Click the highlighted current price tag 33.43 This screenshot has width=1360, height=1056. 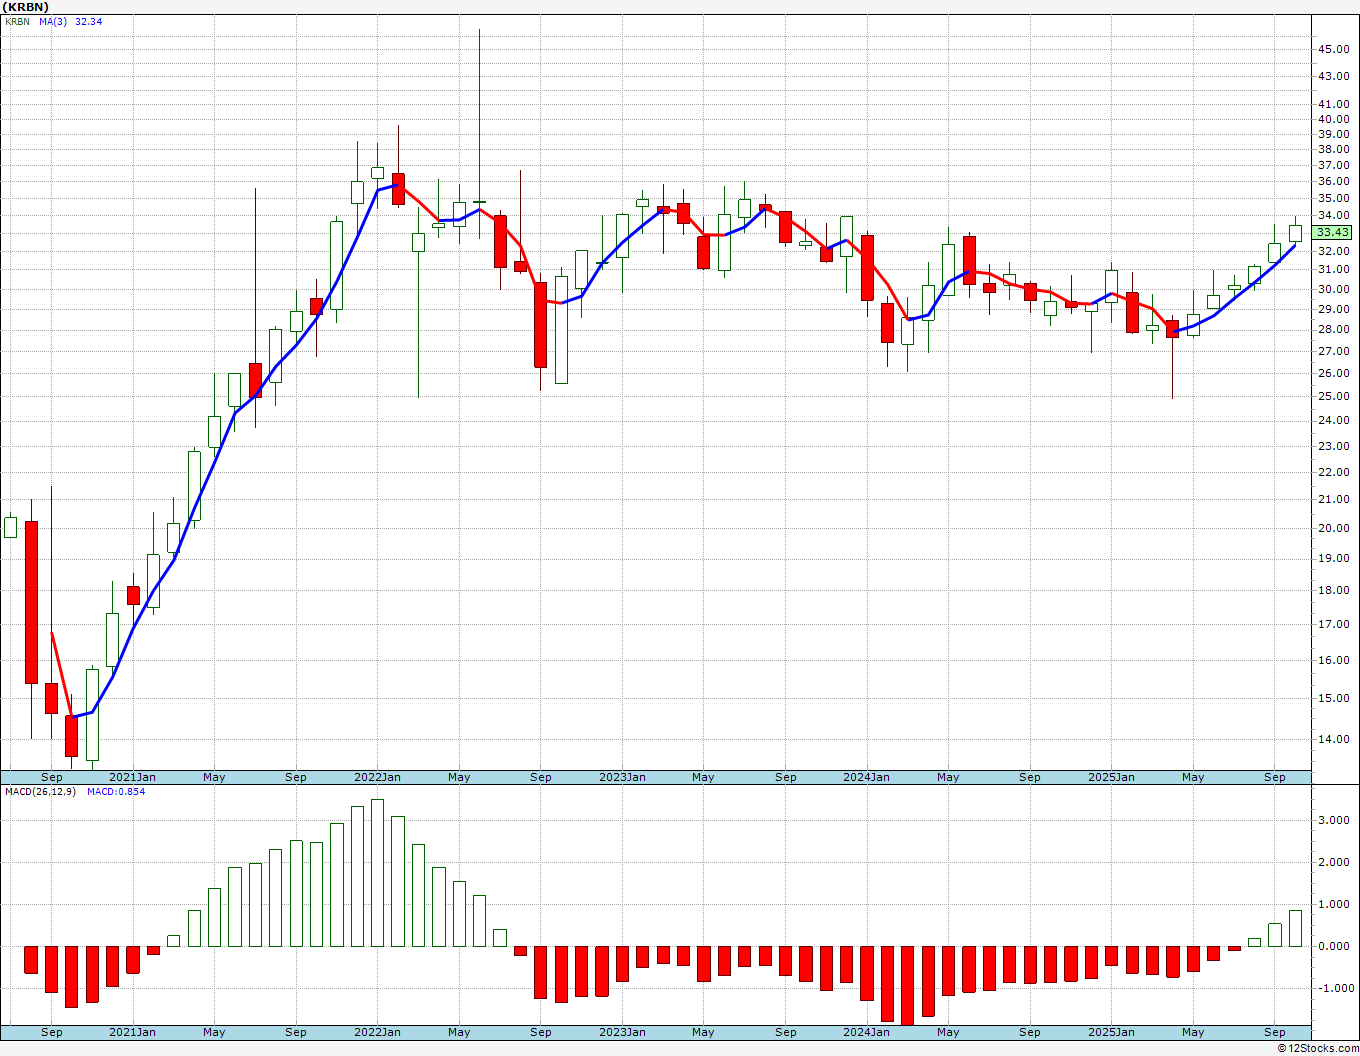(1333, 232)
